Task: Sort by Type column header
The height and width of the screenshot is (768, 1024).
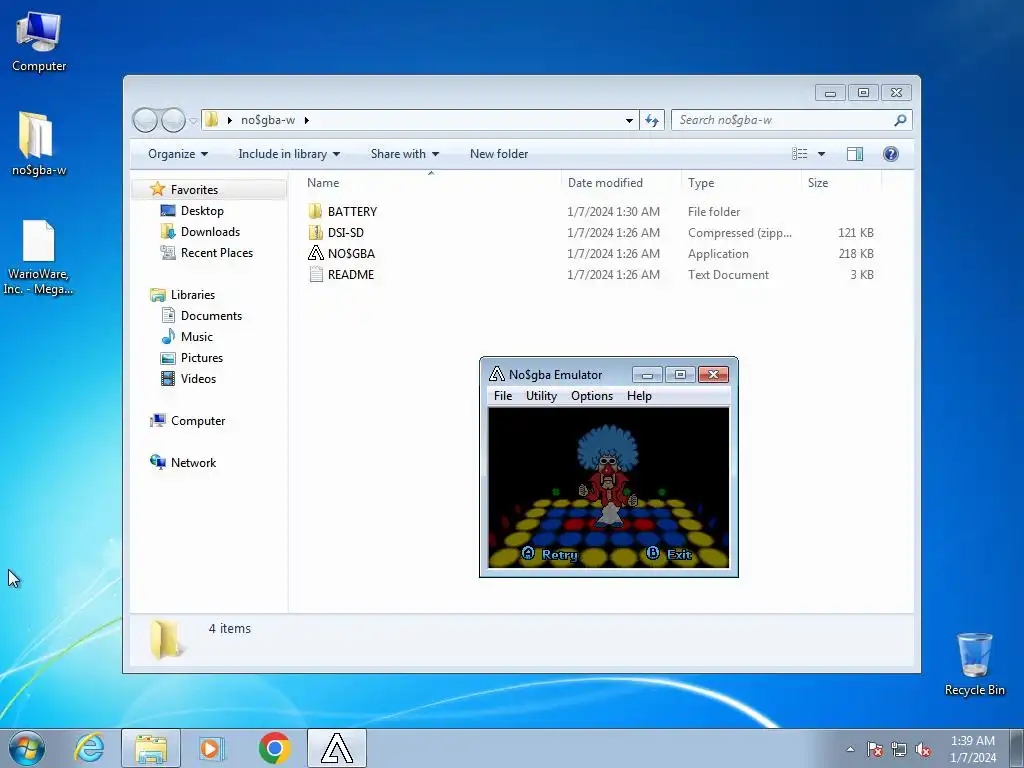Action: 741,183
